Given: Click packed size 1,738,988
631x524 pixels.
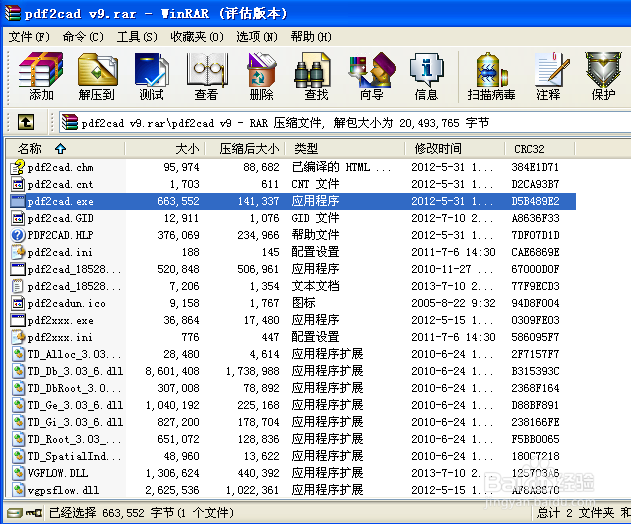Looking at the screenshot, I should click(x=252, y=371).
